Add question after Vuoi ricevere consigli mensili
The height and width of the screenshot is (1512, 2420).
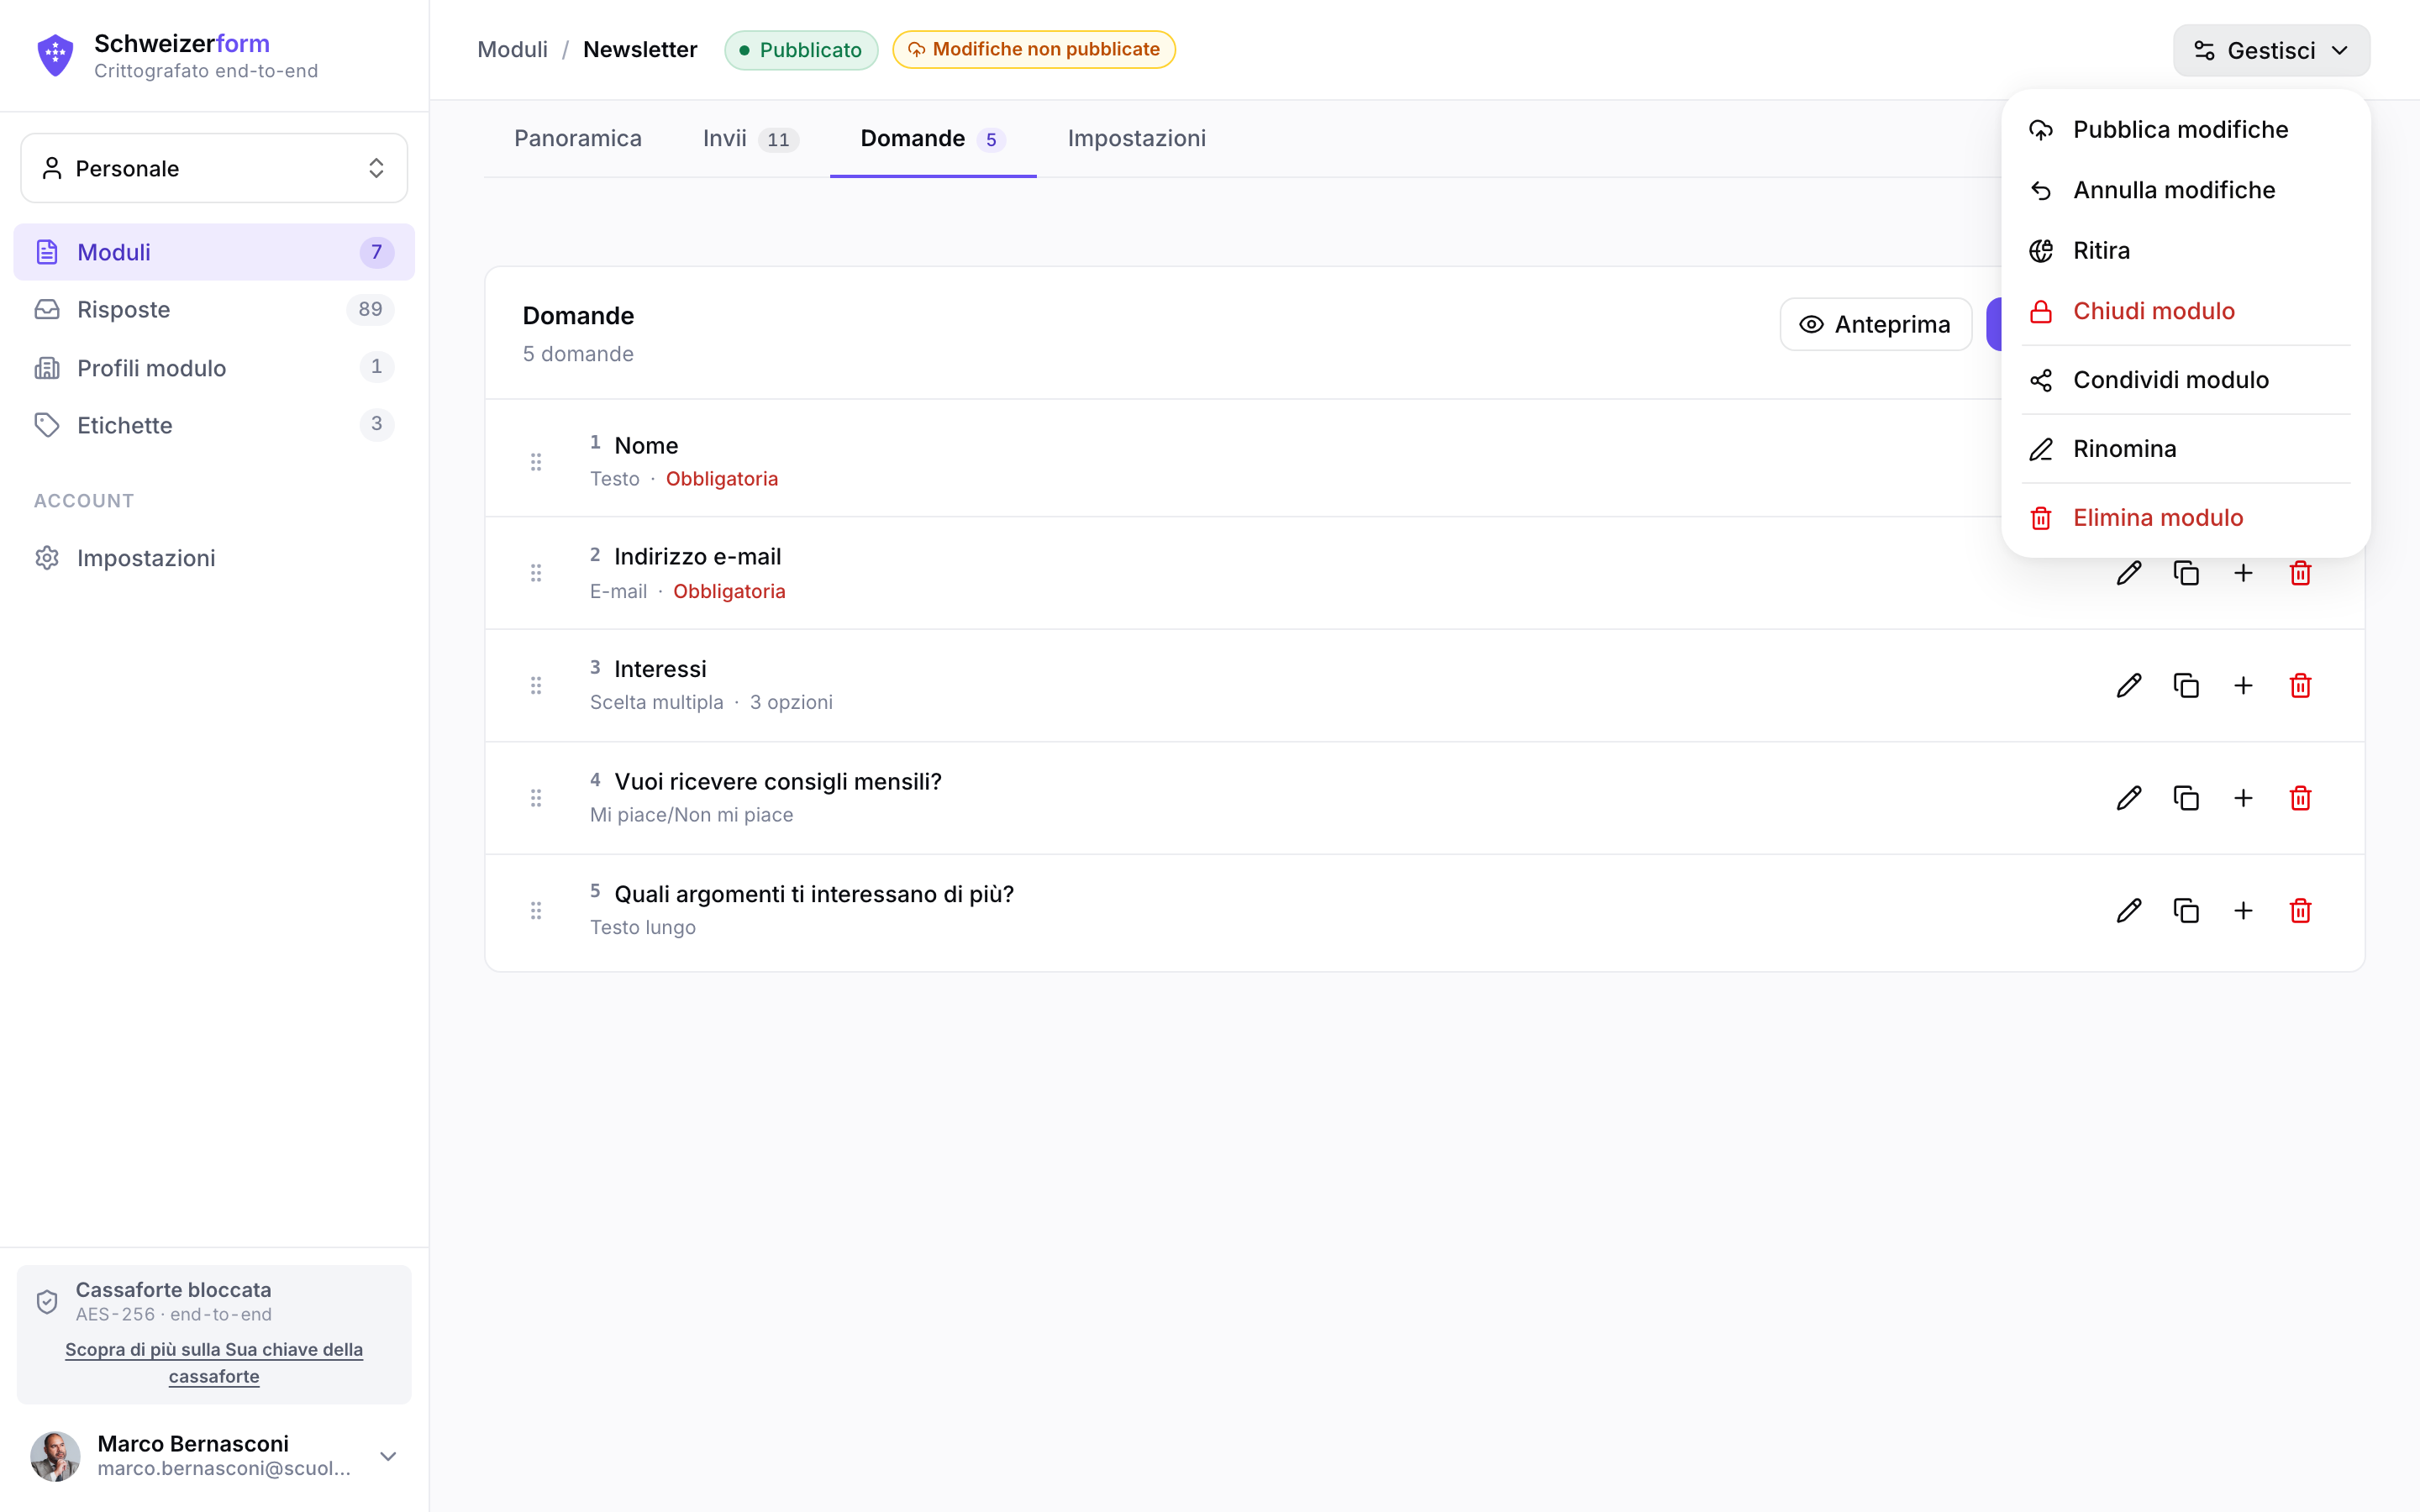2243,798
